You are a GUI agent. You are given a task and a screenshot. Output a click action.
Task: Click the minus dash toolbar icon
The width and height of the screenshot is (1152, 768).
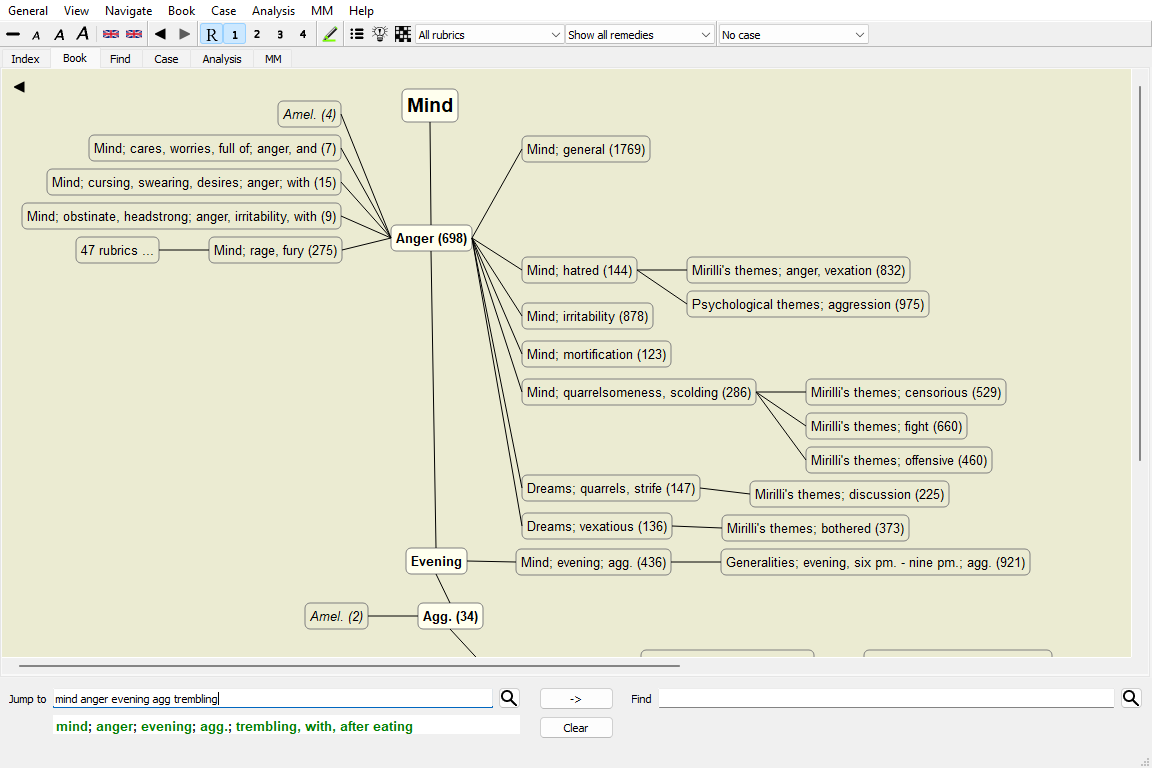[12, 35]
